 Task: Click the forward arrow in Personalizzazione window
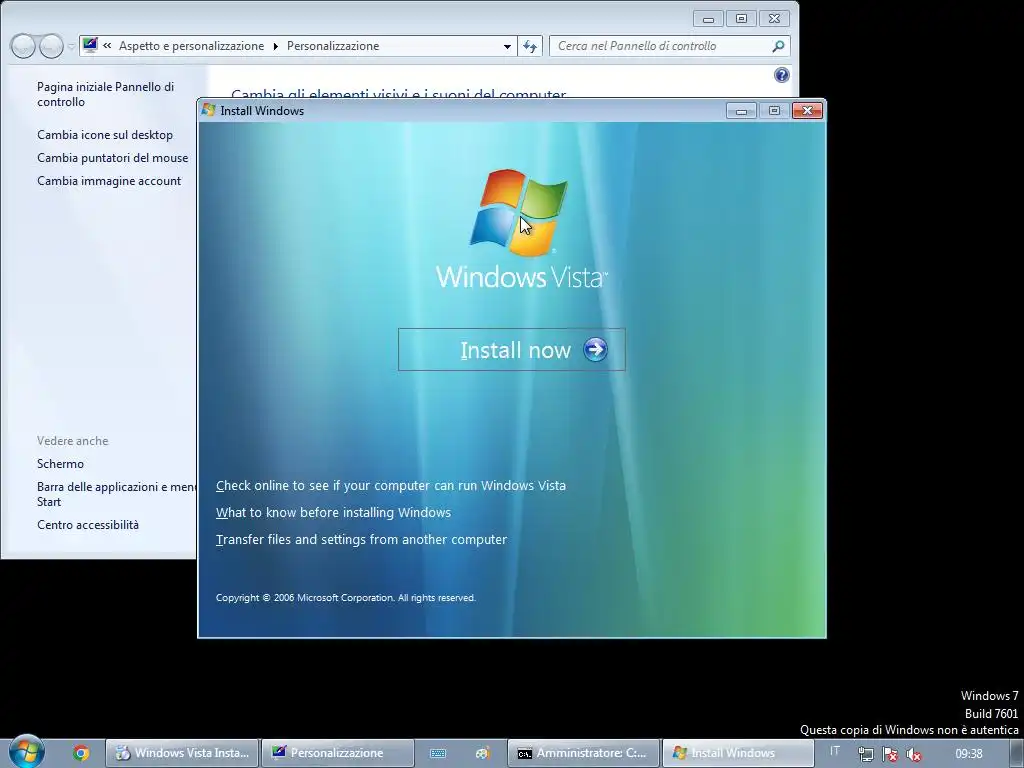pos(51,46)
